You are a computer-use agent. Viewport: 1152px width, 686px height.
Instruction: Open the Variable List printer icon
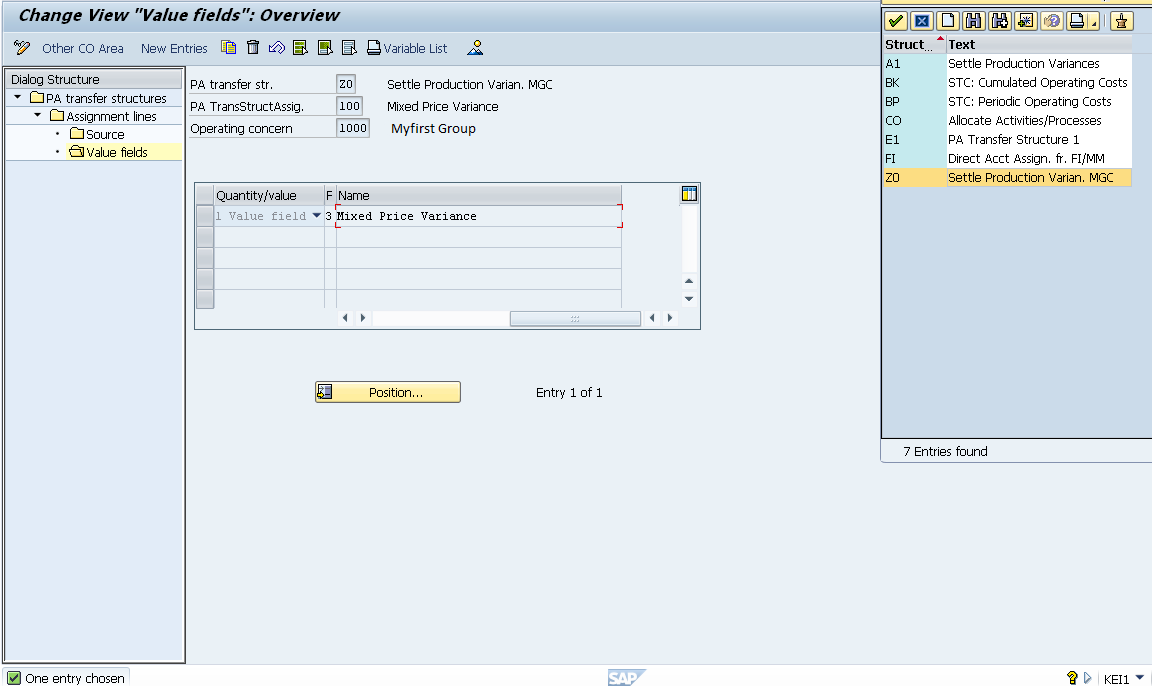point(371,47)
